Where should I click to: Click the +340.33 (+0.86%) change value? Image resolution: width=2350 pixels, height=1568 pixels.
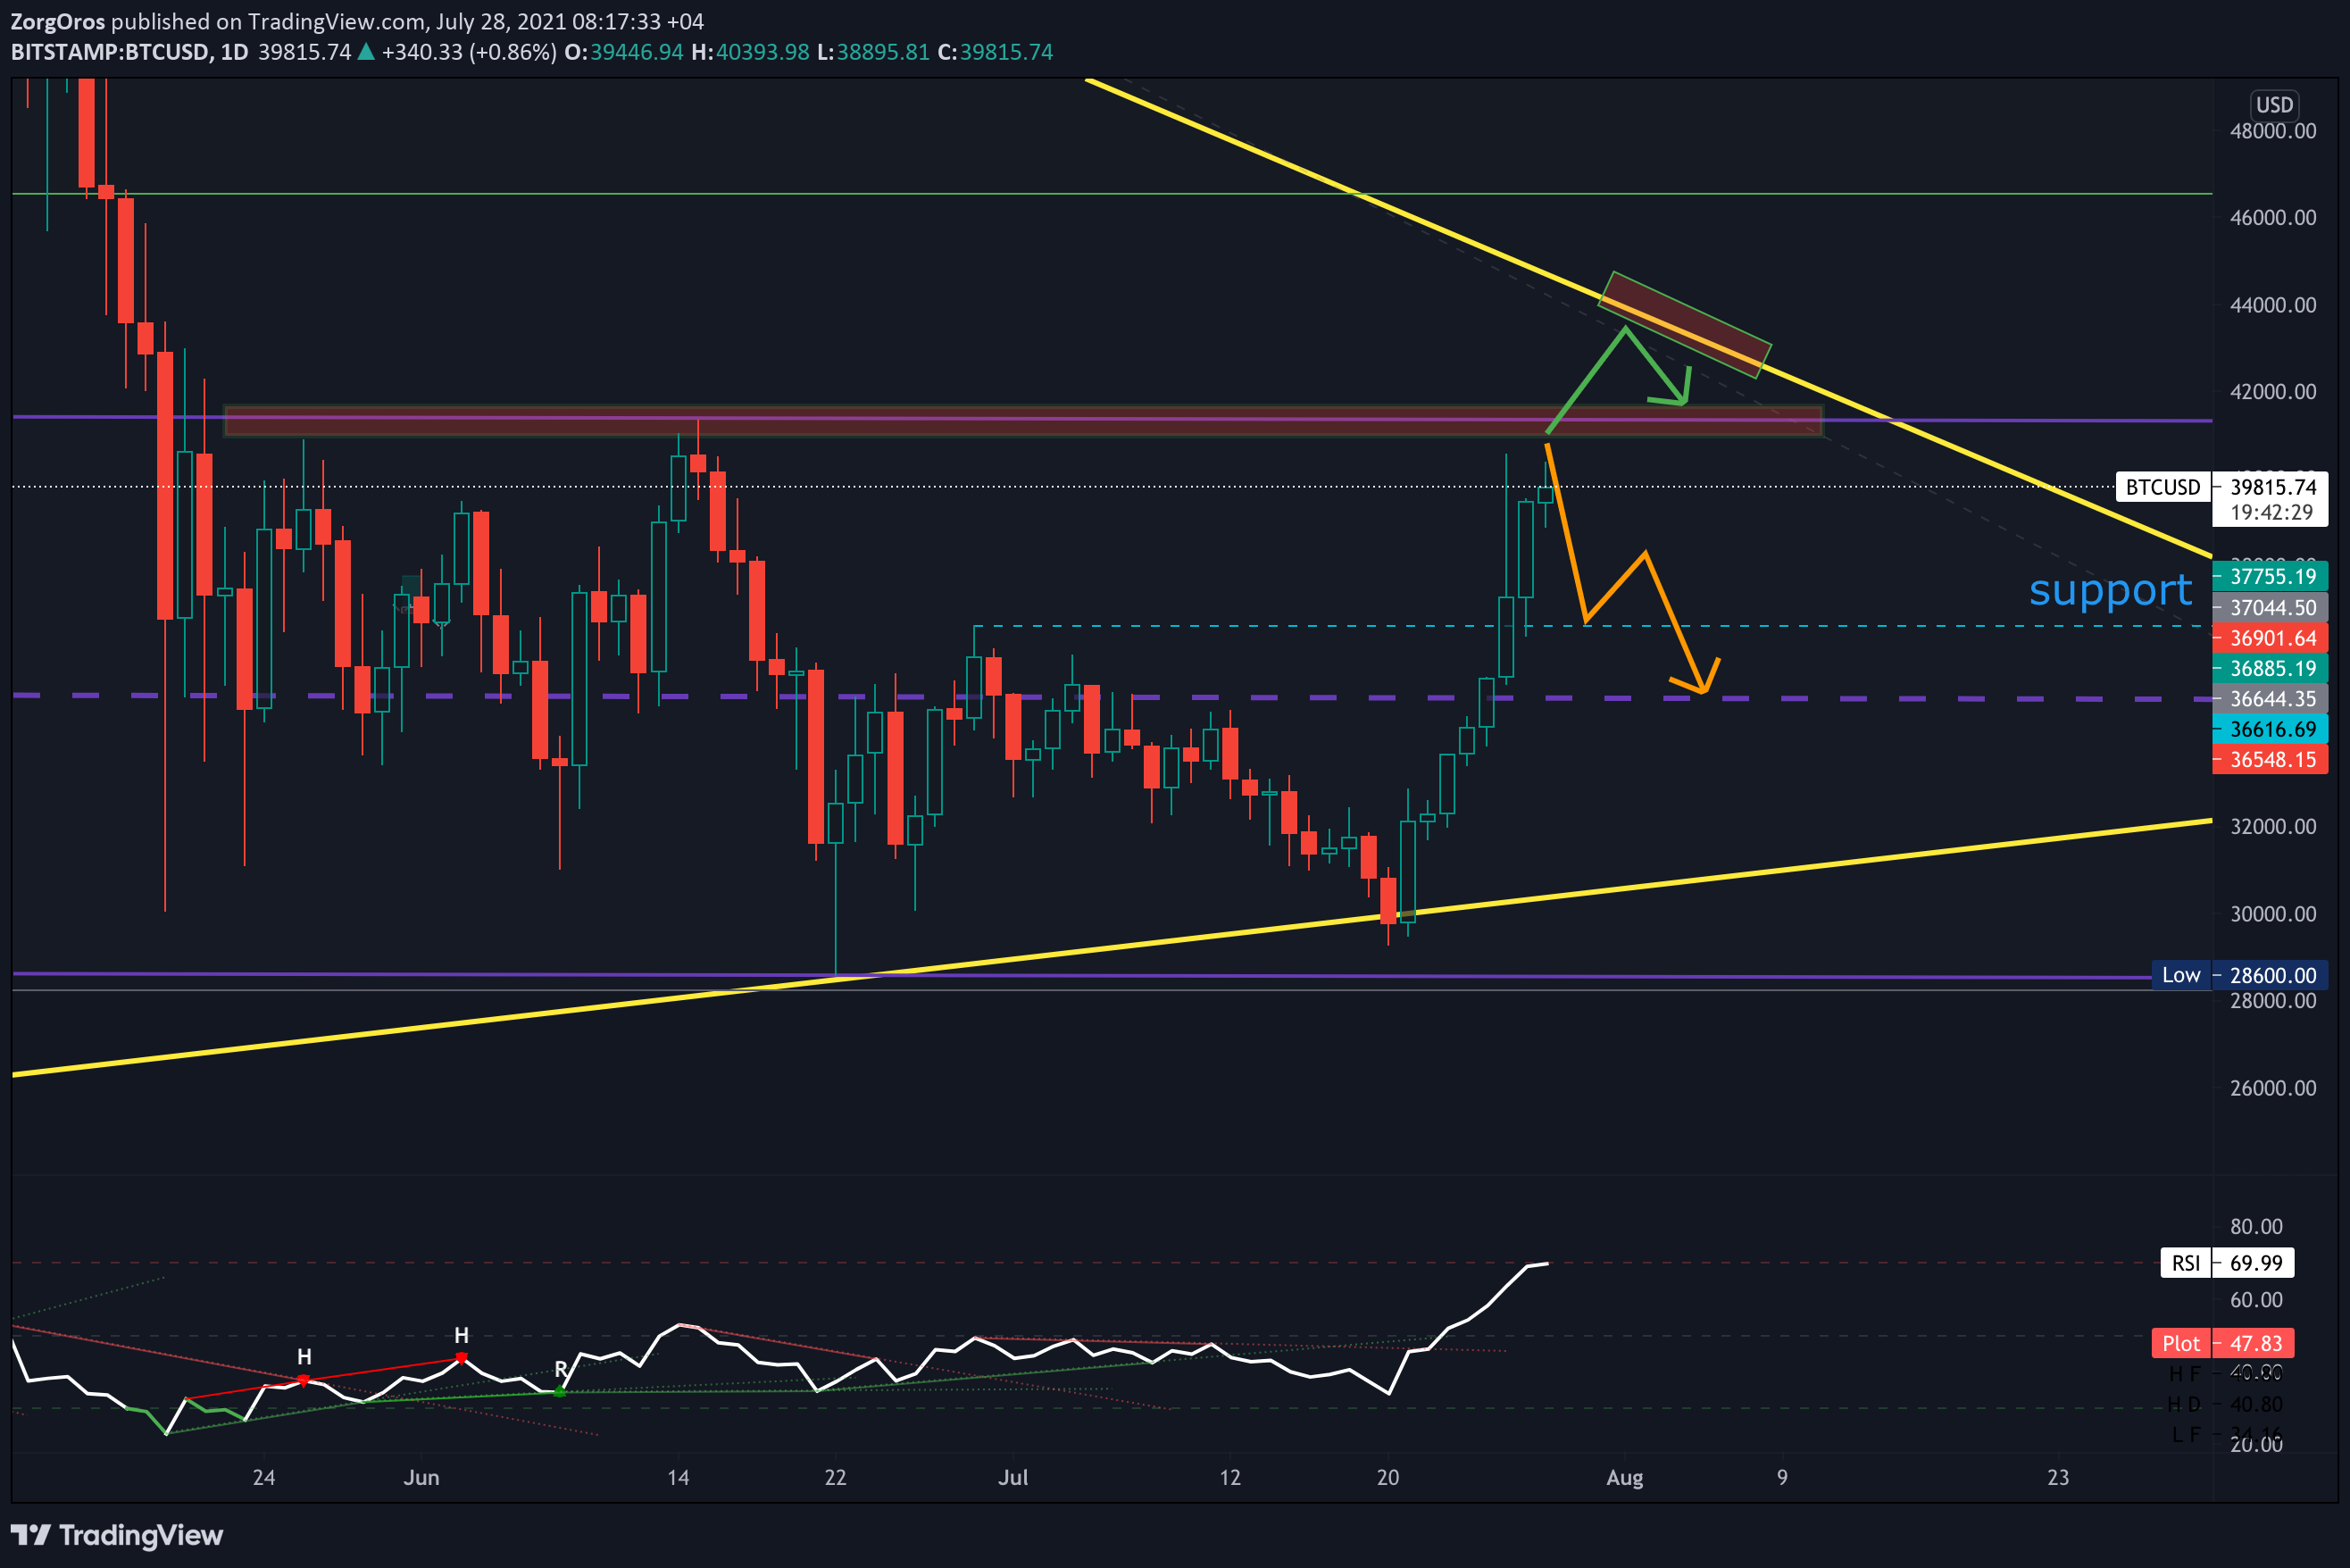[x=469, y=52]
